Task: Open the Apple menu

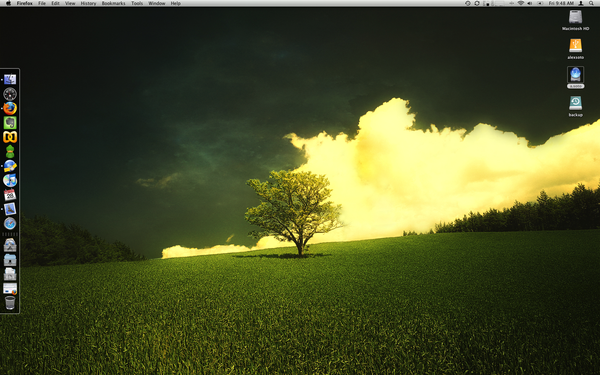Action: (x=8, y=3)
